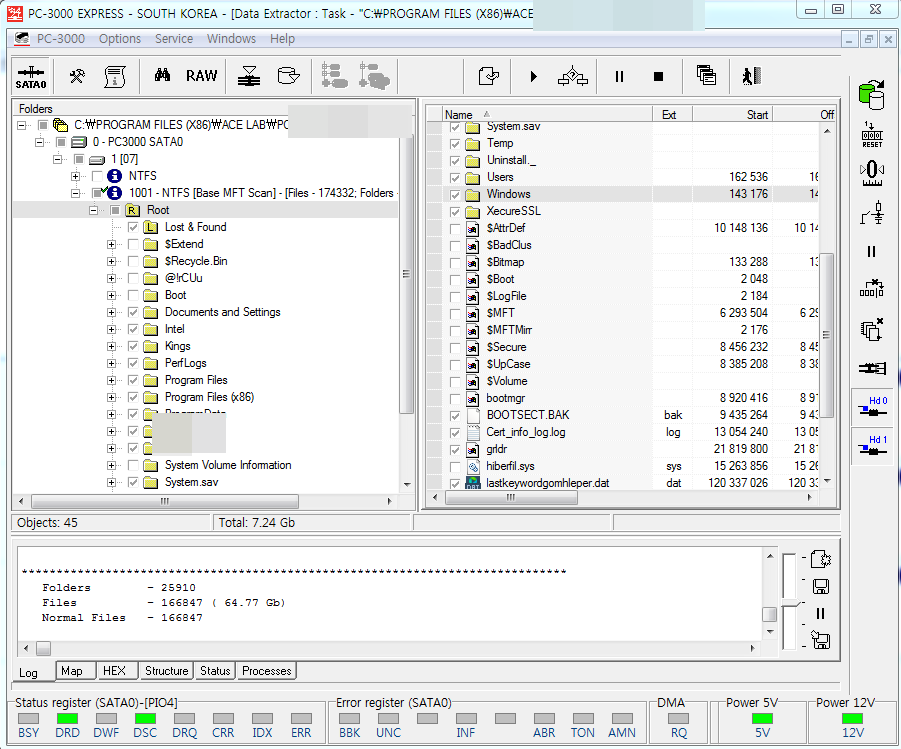Click the pause icon beside the log
Image resolution: width=901 pixels, height=749 pixels.
tap(821, 614)
